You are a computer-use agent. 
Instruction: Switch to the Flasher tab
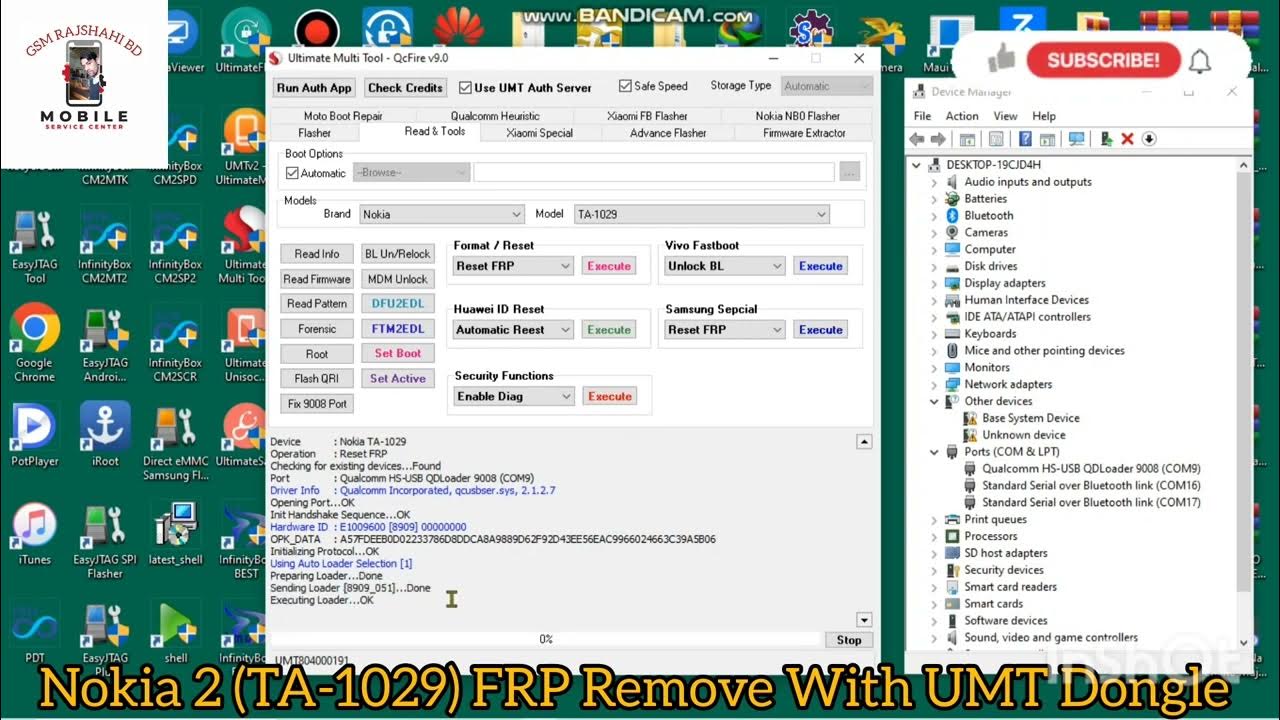[314, 133]
